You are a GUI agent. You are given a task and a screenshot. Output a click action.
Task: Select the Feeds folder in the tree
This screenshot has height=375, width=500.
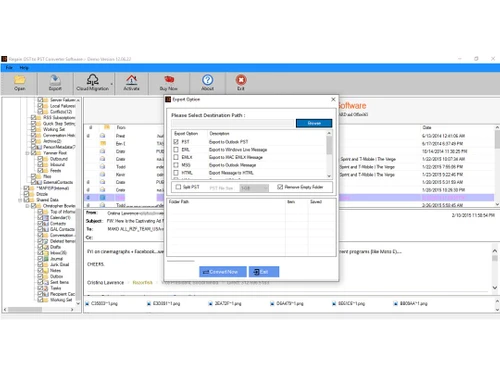[56, 171]
